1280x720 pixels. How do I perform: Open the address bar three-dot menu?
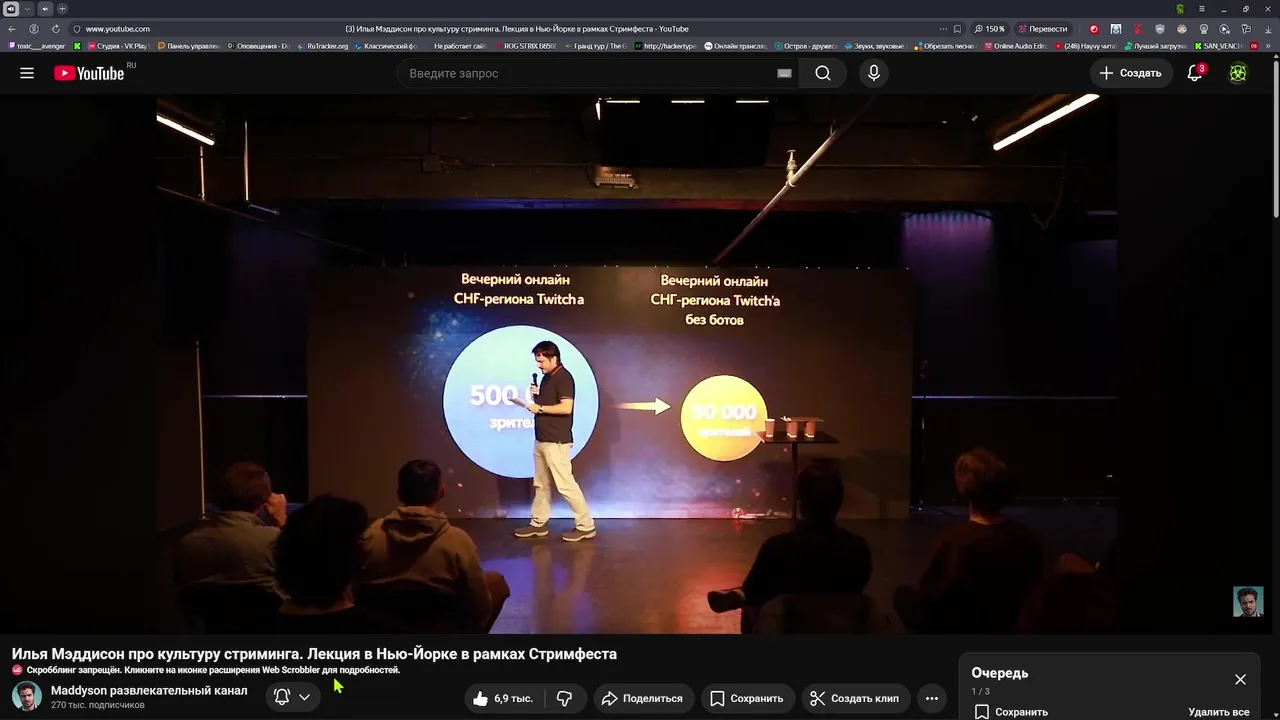(943, 29)
